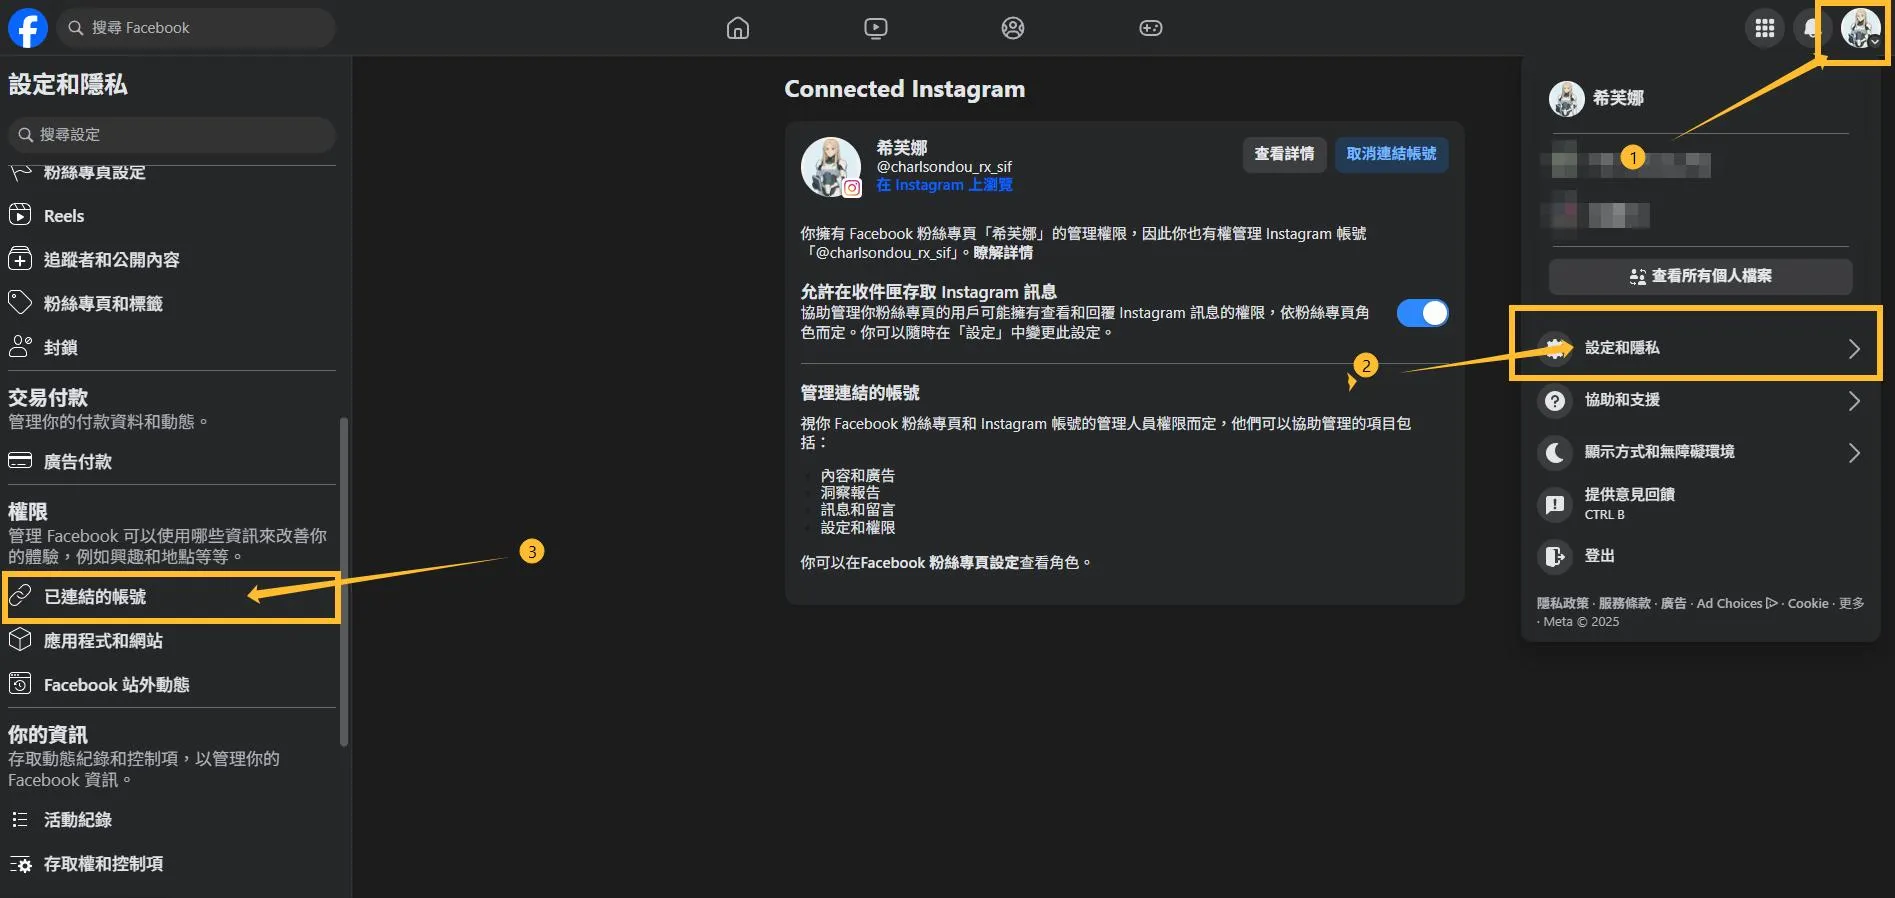Toggle Instagram inbox message access switch
Screen dimensions: 1895x898
[1422, 313]
